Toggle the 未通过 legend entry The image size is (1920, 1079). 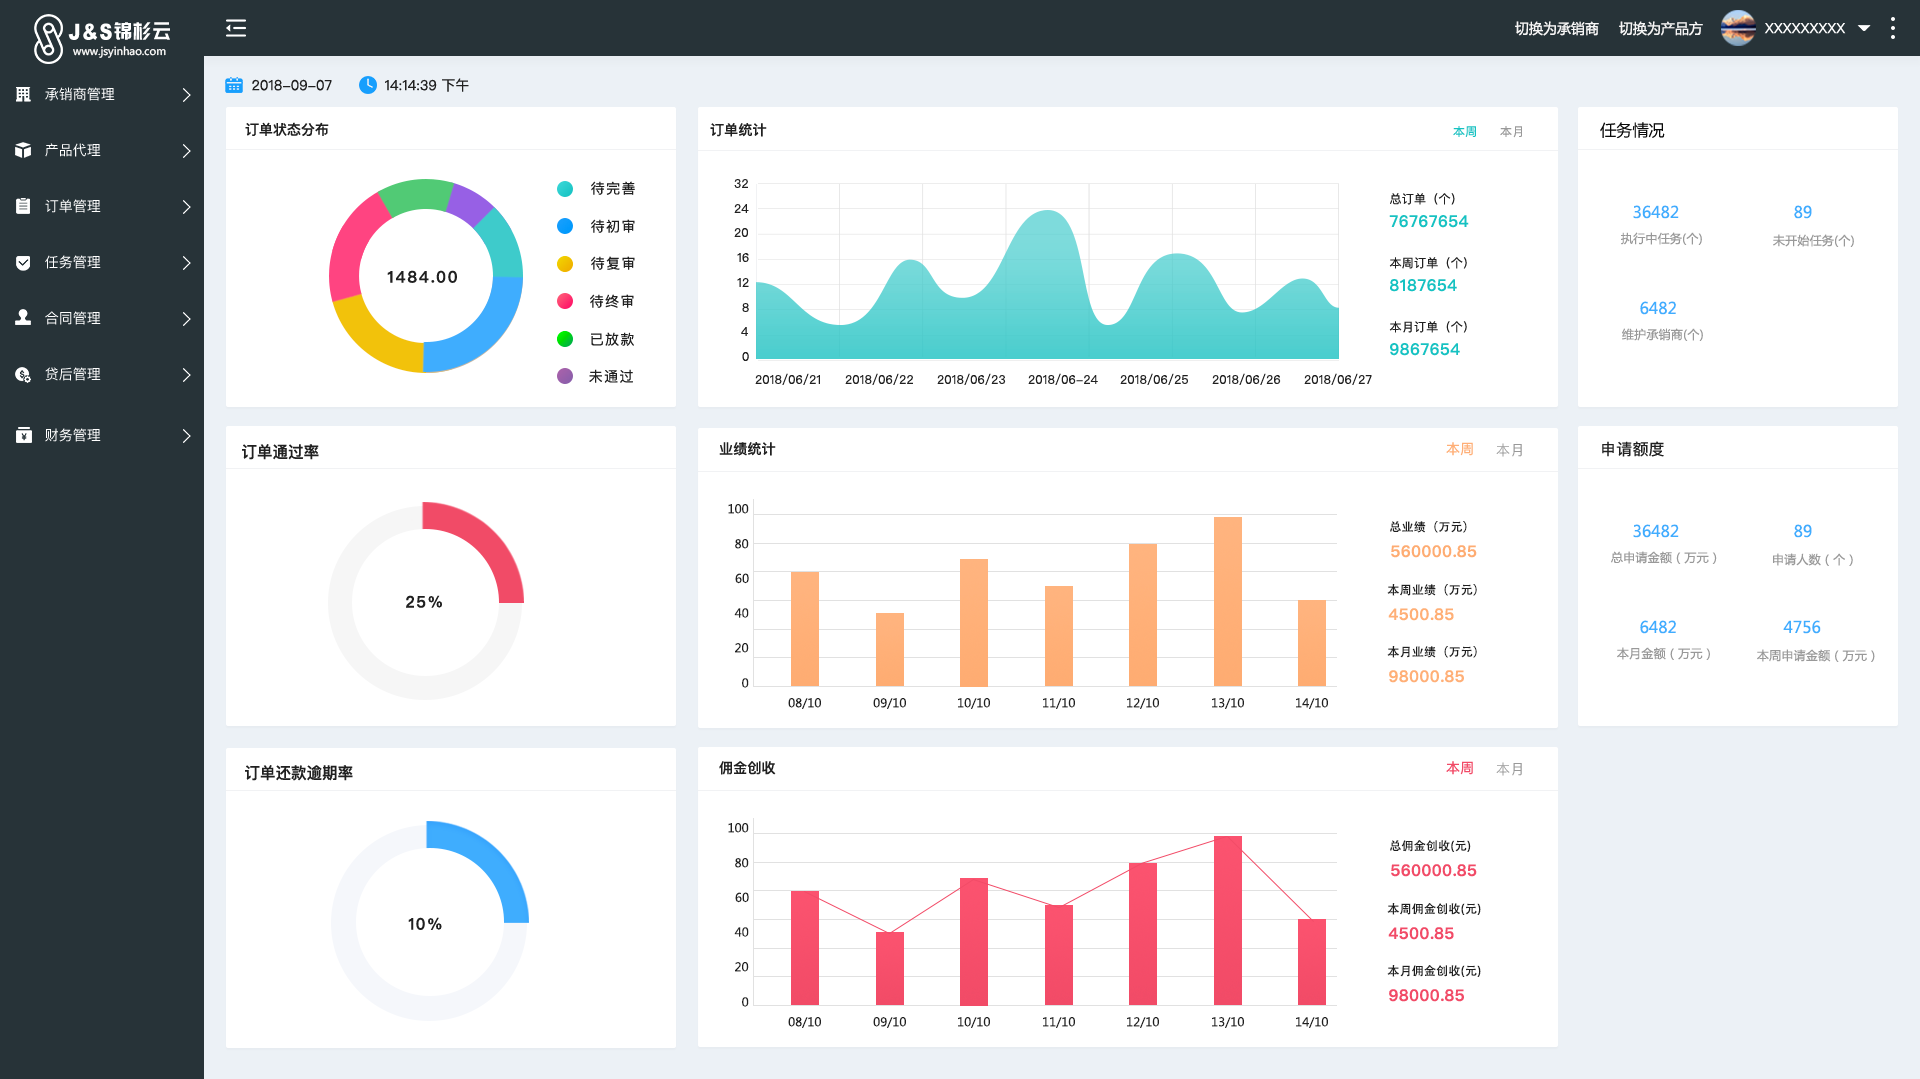tap(597, 377)
